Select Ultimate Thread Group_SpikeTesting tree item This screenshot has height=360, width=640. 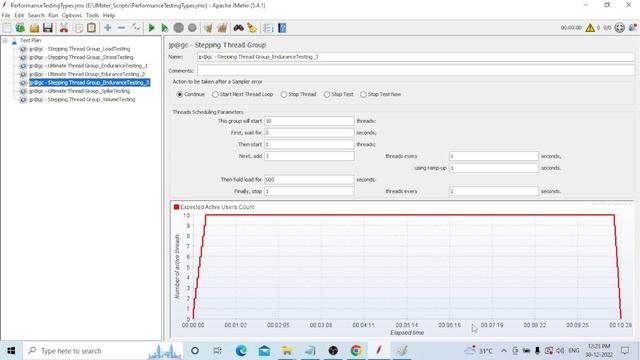pos(79,91)
